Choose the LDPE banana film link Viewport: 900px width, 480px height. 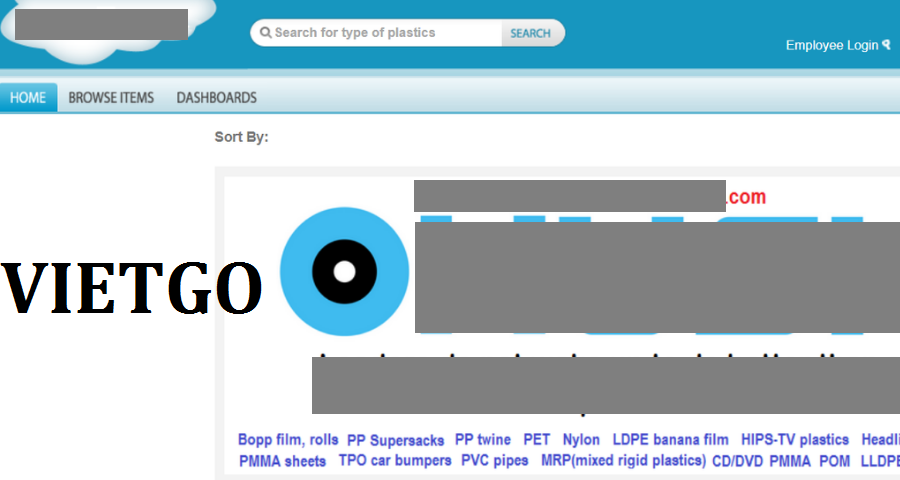tap(670, 440)
